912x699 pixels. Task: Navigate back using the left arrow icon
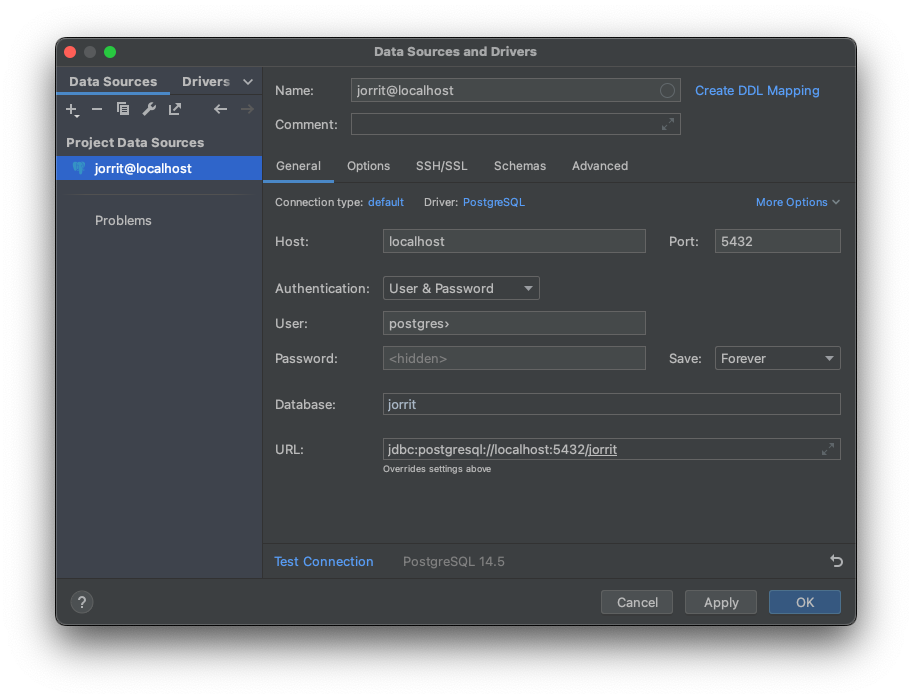(220, 109)
